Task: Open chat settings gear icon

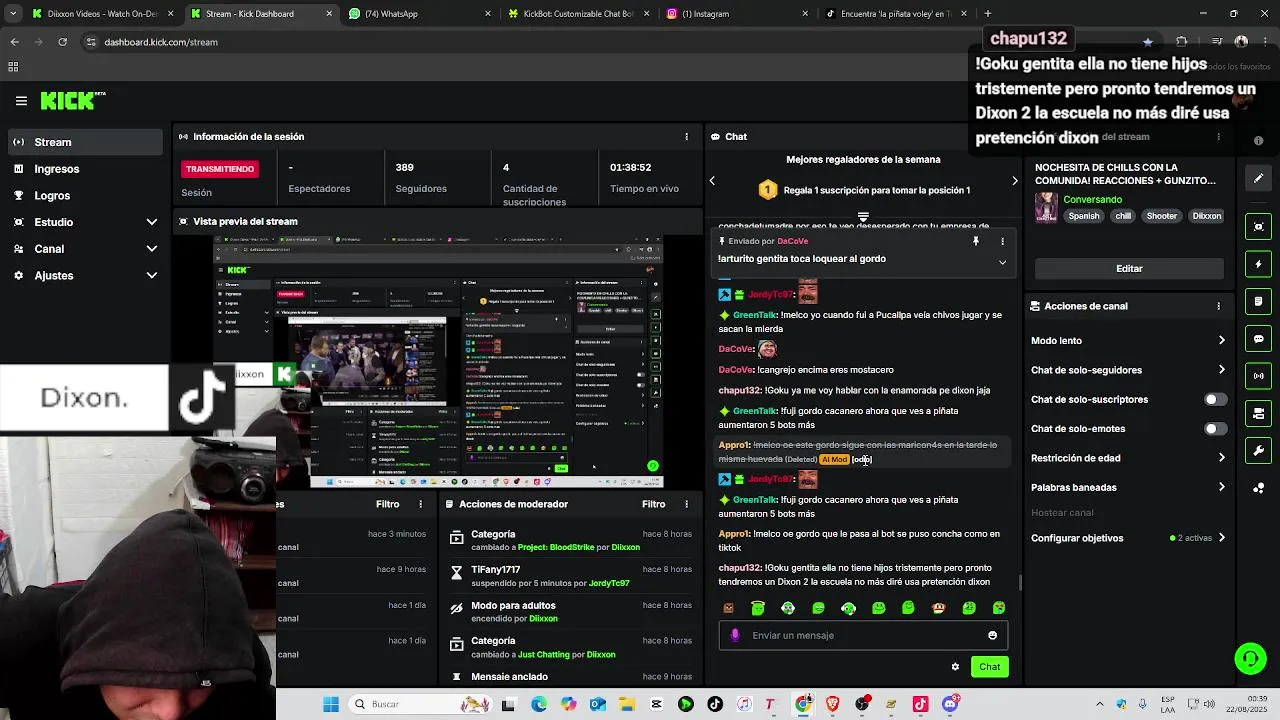Action: click(x=955, y=667)
